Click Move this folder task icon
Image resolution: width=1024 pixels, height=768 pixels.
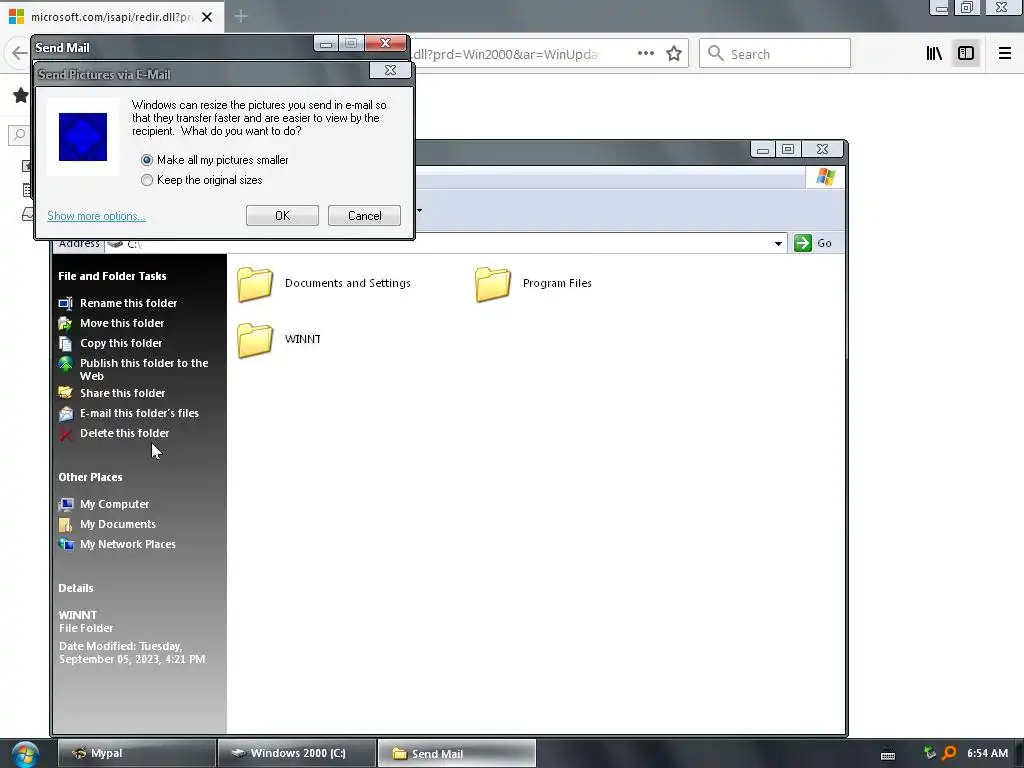65,323
